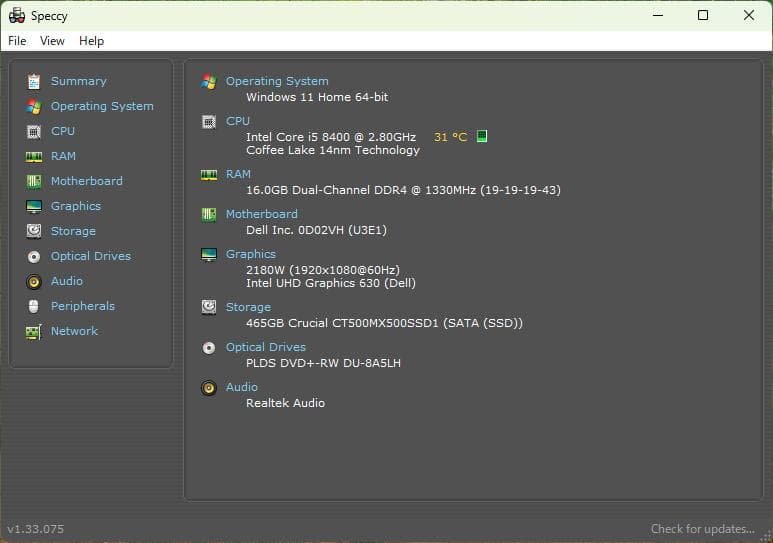Click the RAM stick icon in sidebar
The image size is (773, 543).
[x=34, y=157]
